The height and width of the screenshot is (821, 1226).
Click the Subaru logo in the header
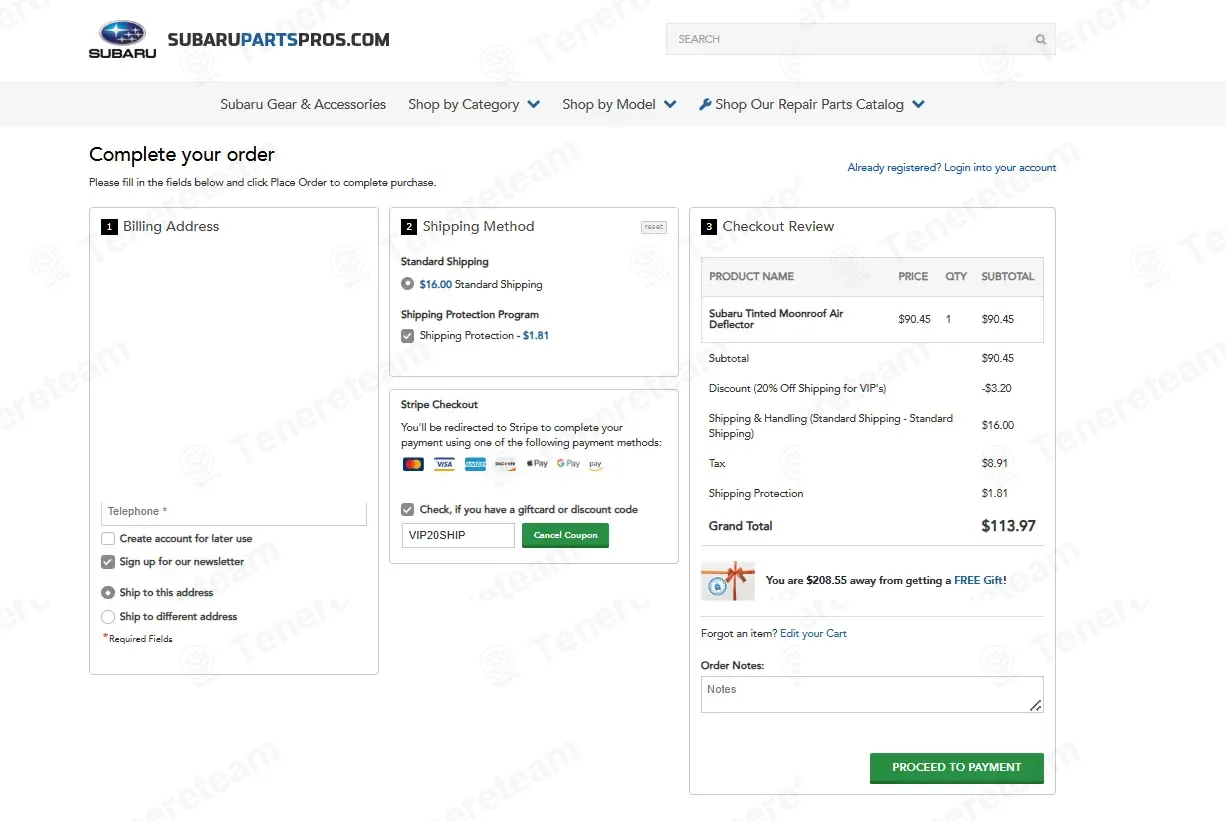pyautogui.click(x=122, y=39)
